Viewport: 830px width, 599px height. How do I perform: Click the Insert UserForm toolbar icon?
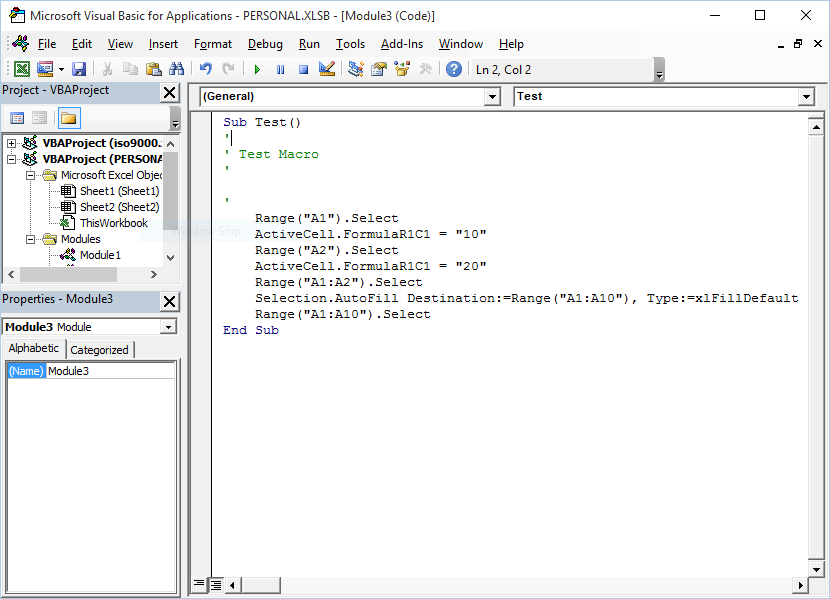(x=45, y=69)
